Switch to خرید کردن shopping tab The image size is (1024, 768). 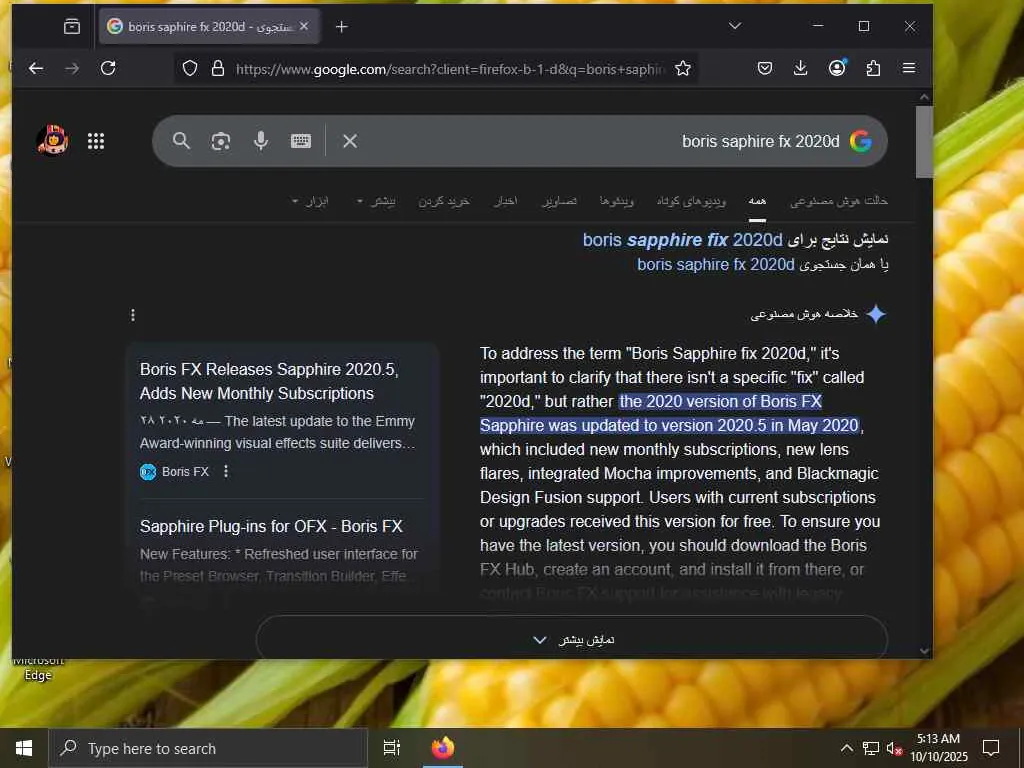point(443,201)
